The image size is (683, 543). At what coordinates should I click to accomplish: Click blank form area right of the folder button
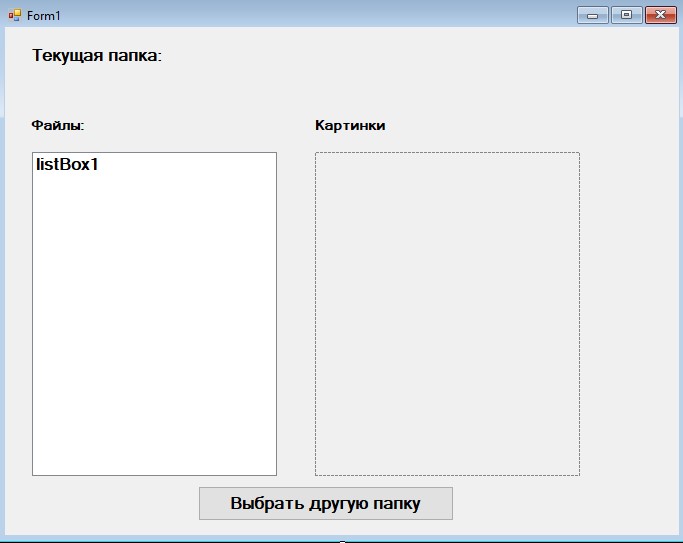point(560,504)
